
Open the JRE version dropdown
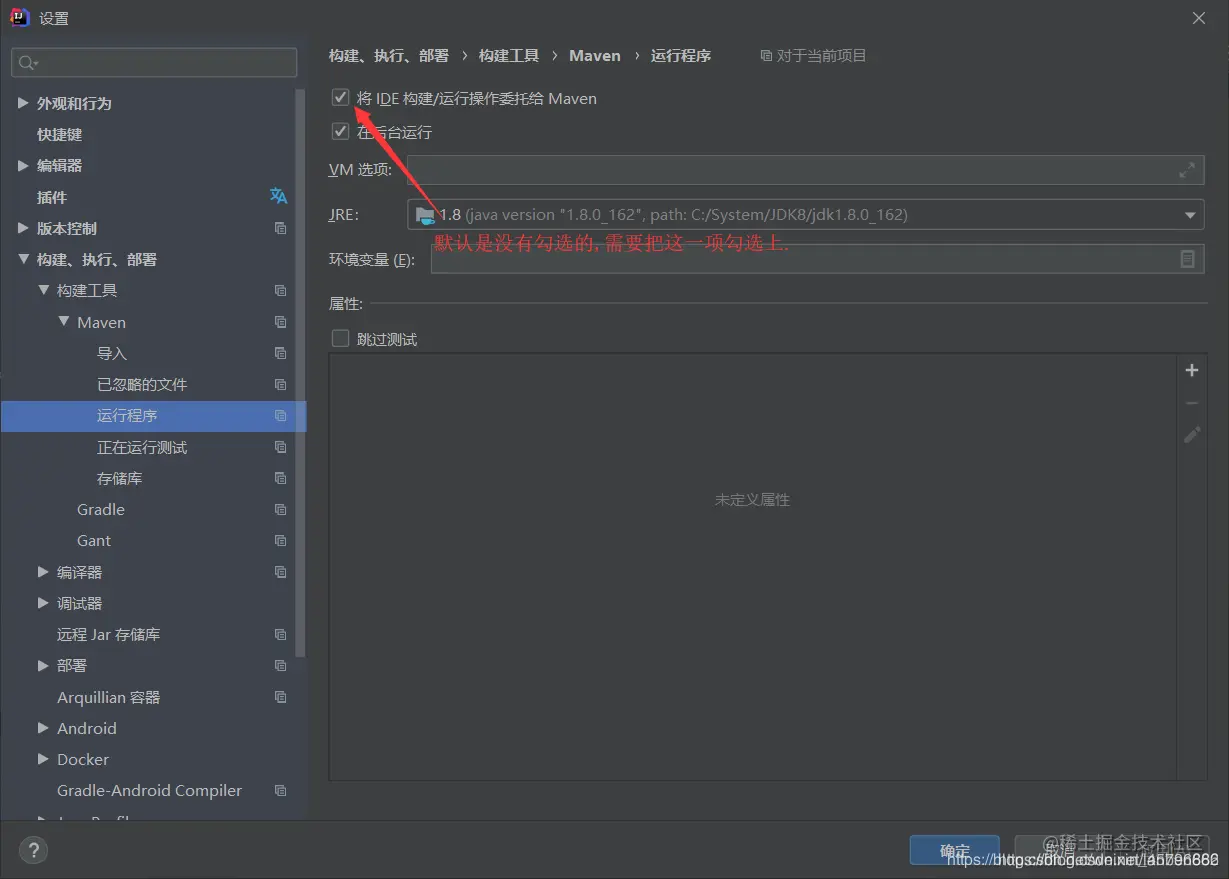(x=1190, y=215)
